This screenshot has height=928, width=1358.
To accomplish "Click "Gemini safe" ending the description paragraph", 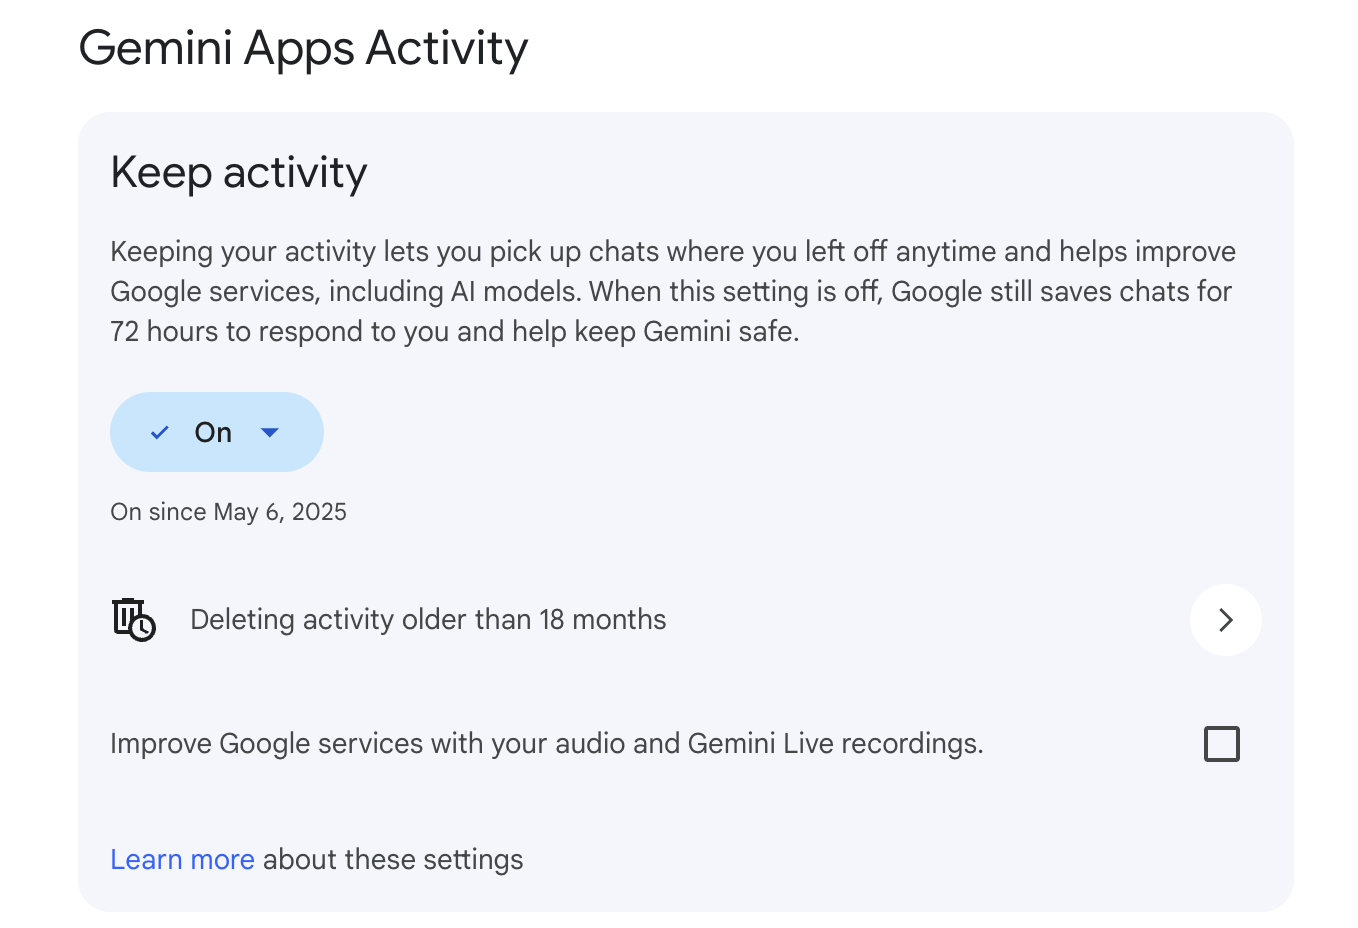I will pyautogui.click(x=720, y=332).
